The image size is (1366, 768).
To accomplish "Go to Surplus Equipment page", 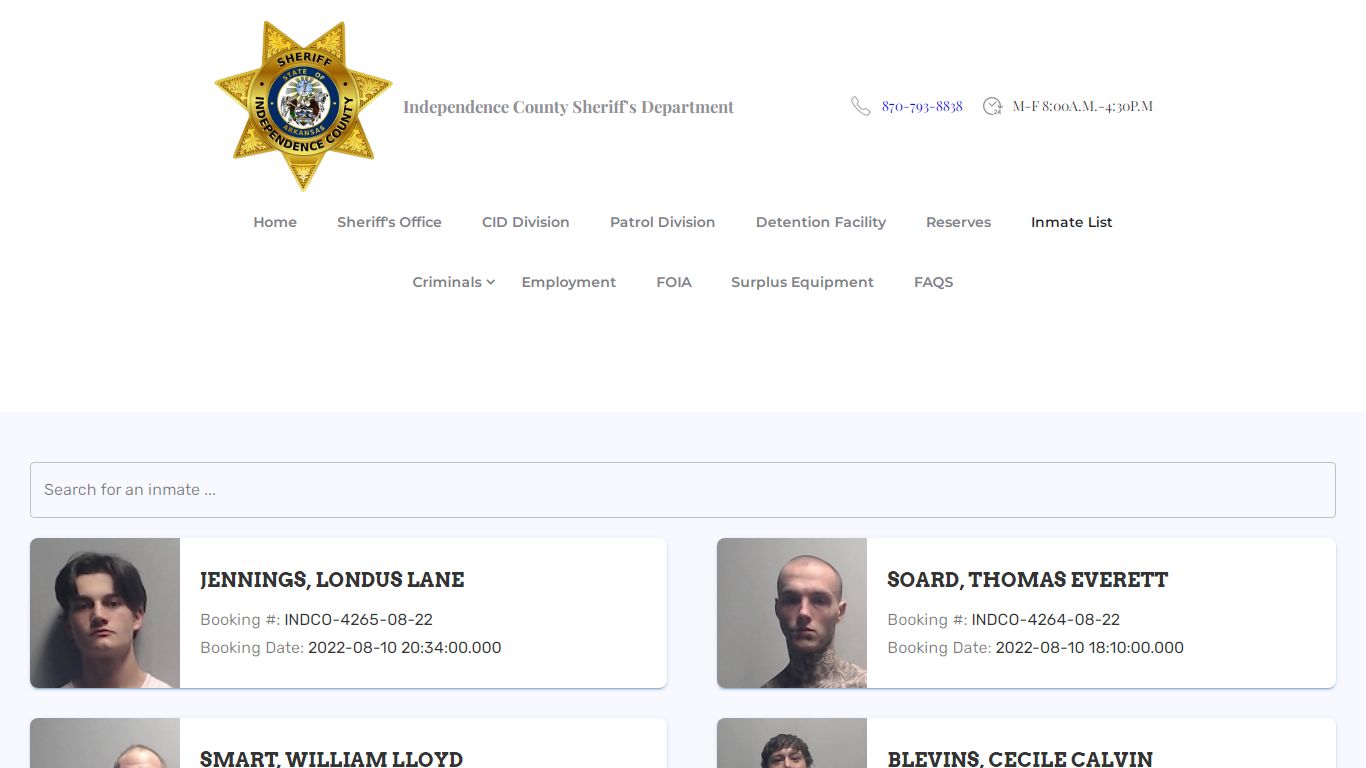I will click(802, 282).
